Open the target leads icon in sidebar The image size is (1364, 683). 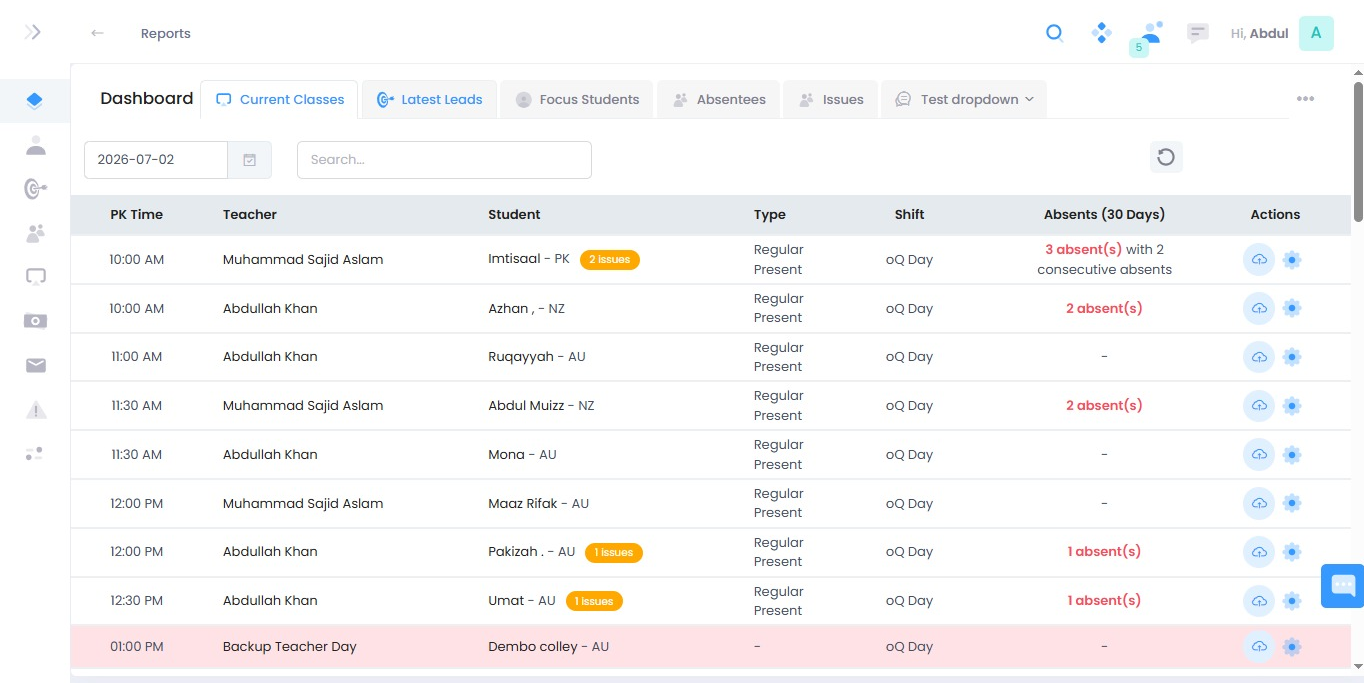[x=36, y=189]
